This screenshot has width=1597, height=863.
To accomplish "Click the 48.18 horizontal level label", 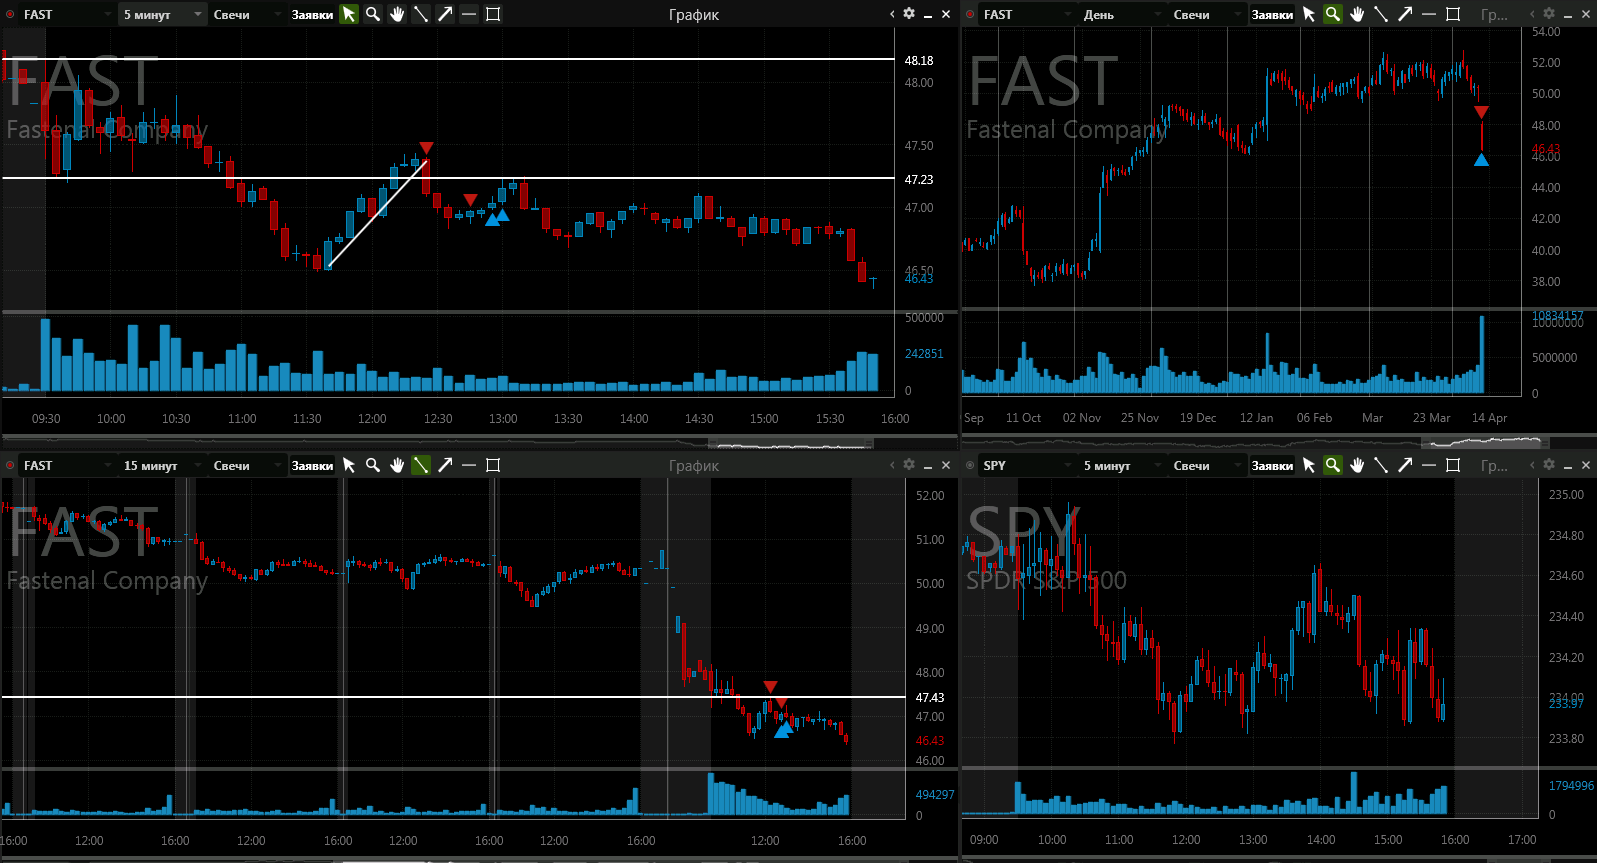I will (x=919, y=60).
